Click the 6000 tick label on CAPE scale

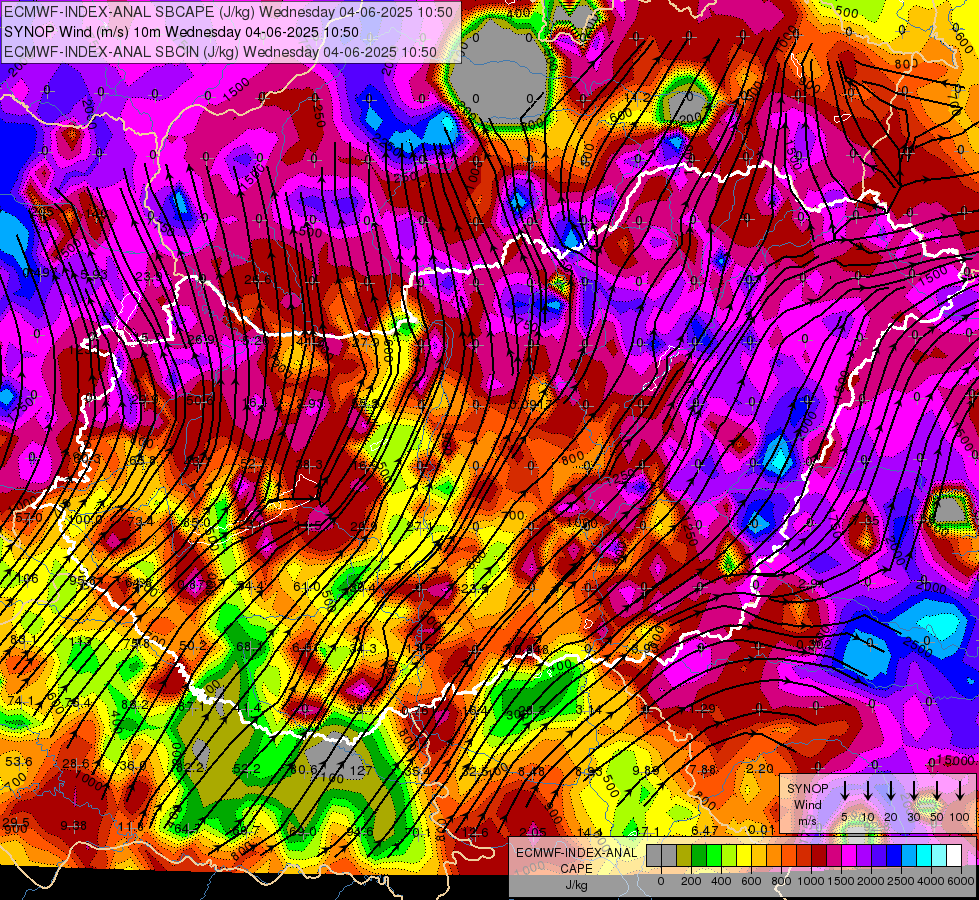(x=962, y=881)
